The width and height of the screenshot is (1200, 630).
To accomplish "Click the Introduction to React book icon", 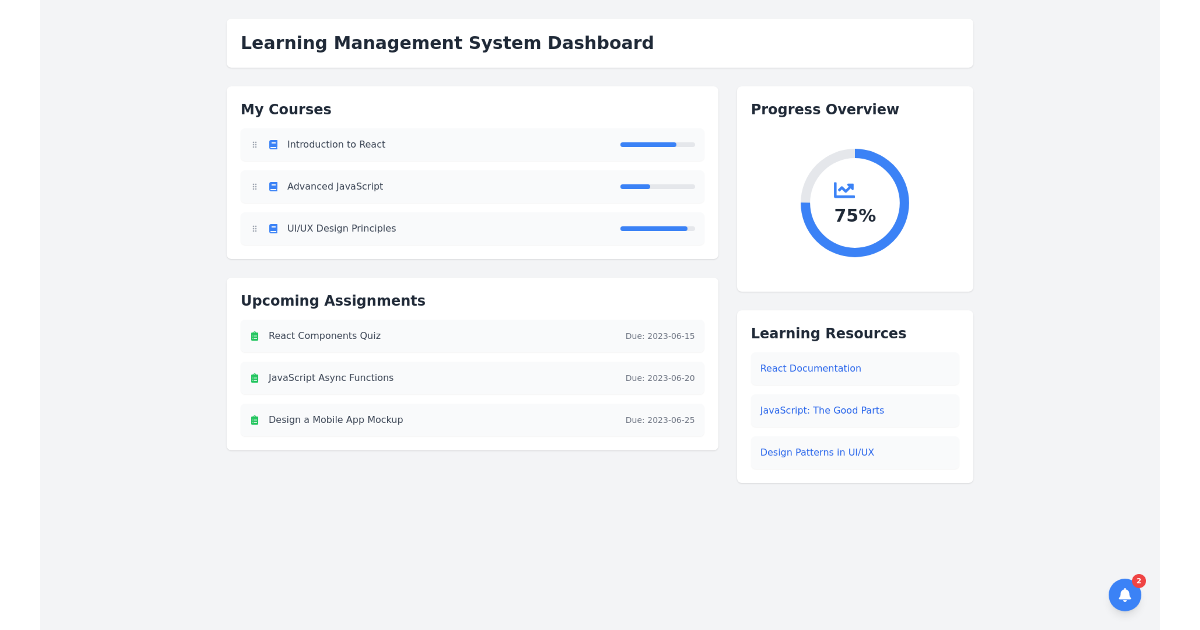I will [x=272, y=144].
